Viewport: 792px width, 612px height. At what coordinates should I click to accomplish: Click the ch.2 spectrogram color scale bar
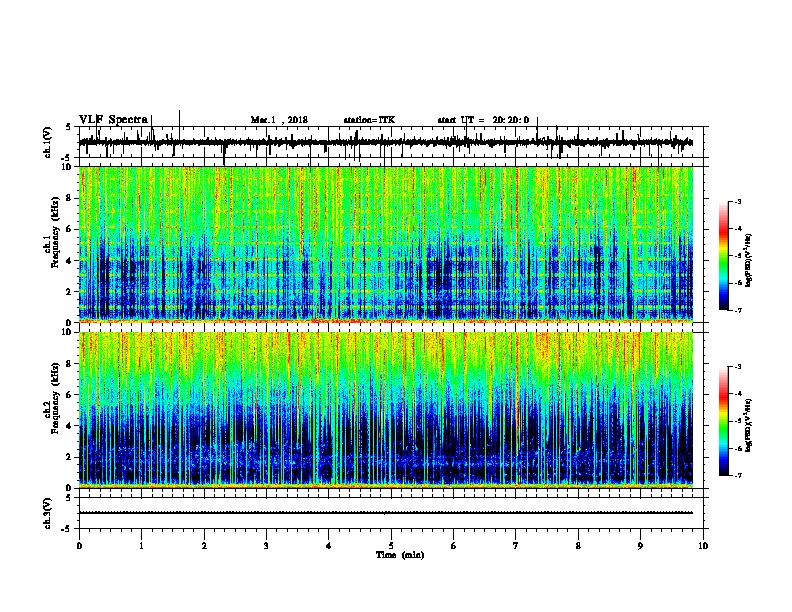pos(723,421)
